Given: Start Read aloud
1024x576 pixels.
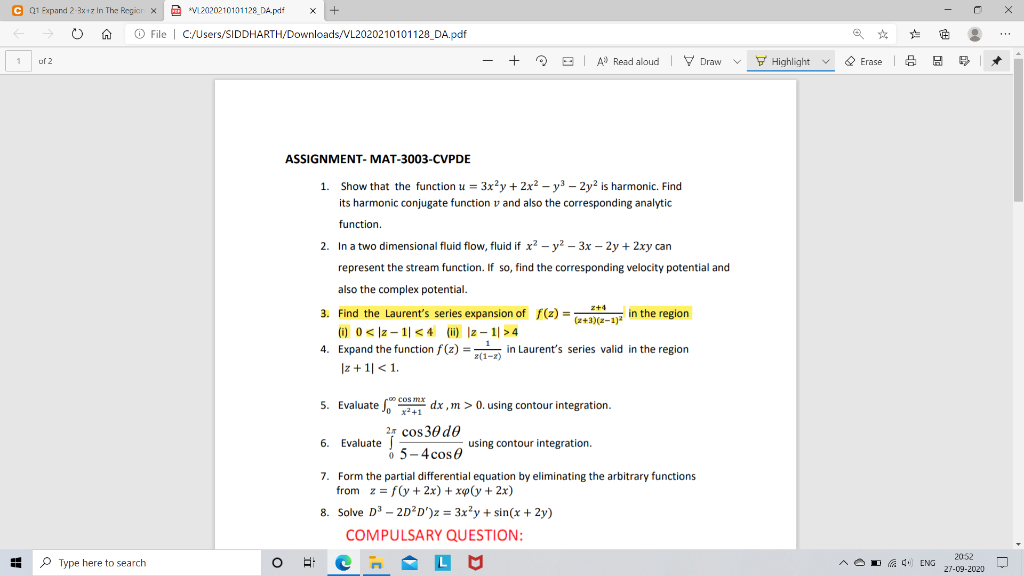Looking at the screenshot, I should click(628, 61).
